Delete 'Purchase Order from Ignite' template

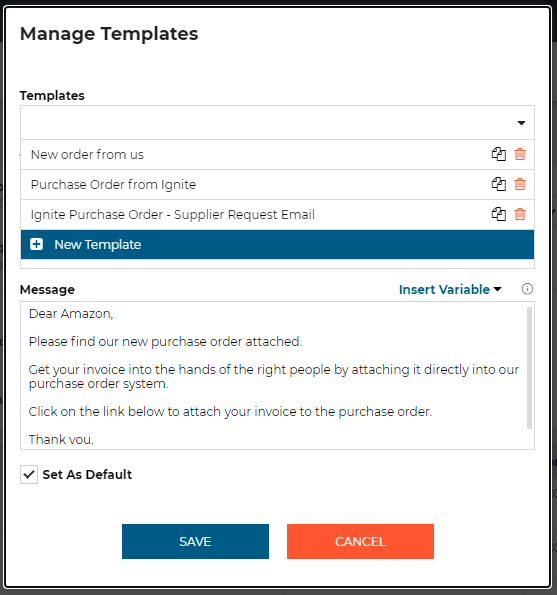520,184
